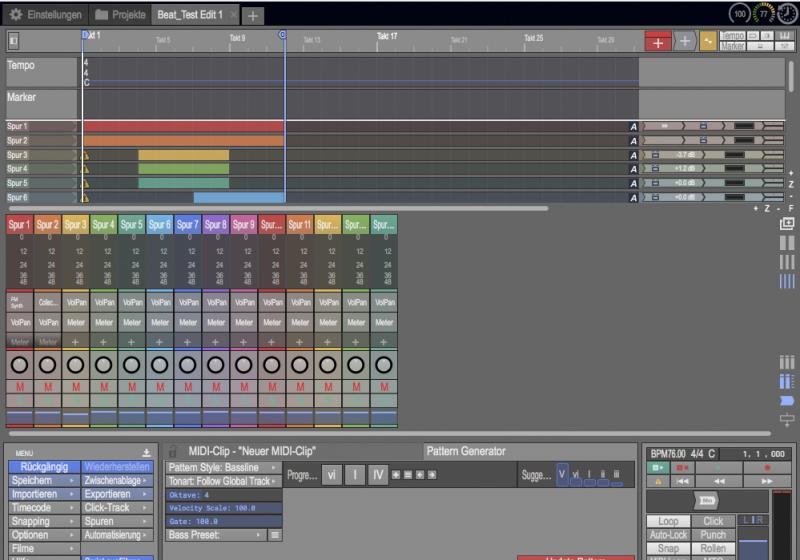Screen dimensions: 800x560
Task: Expand the Speichern submenu
Action: [44, 480]
